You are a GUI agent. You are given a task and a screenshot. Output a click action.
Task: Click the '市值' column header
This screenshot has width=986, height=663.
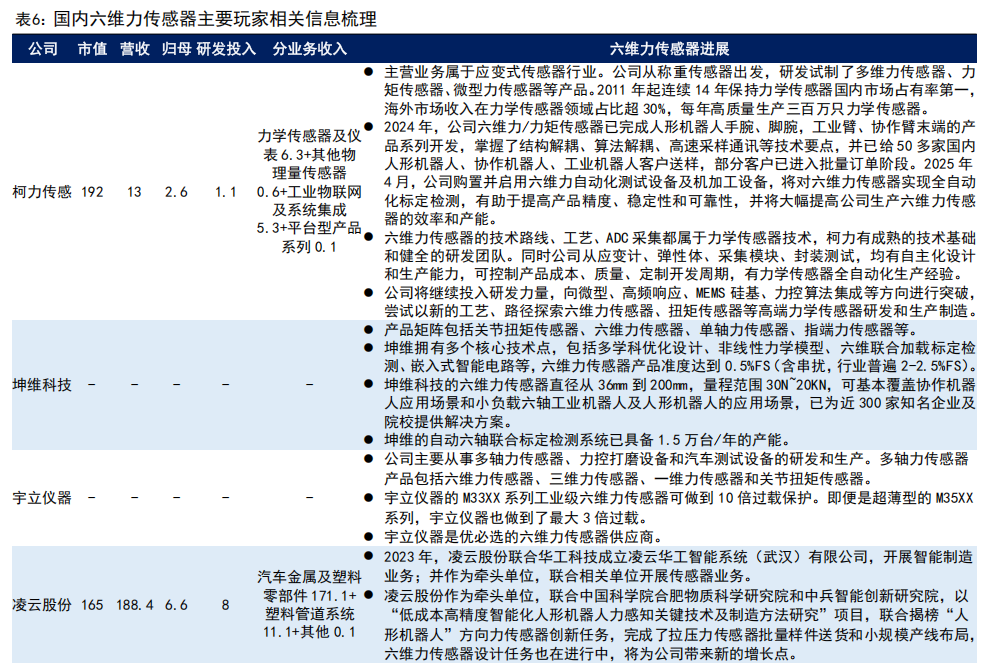[92, 49]
